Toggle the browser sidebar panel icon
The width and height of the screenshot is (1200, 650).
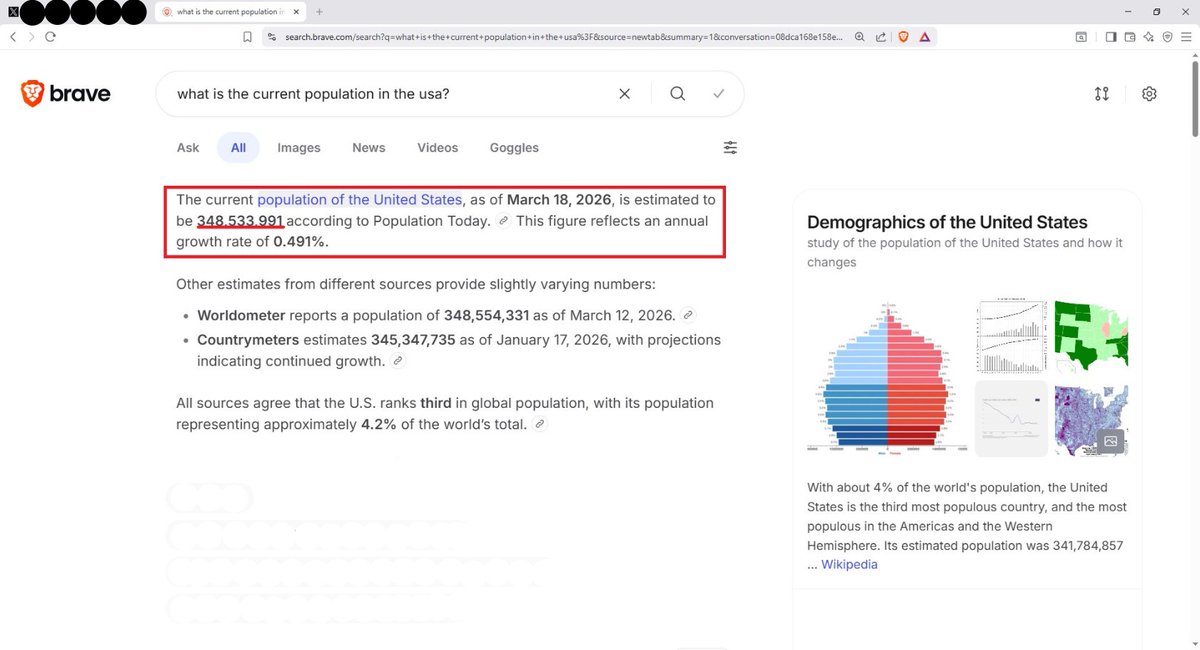click(x=1111, y=36)
